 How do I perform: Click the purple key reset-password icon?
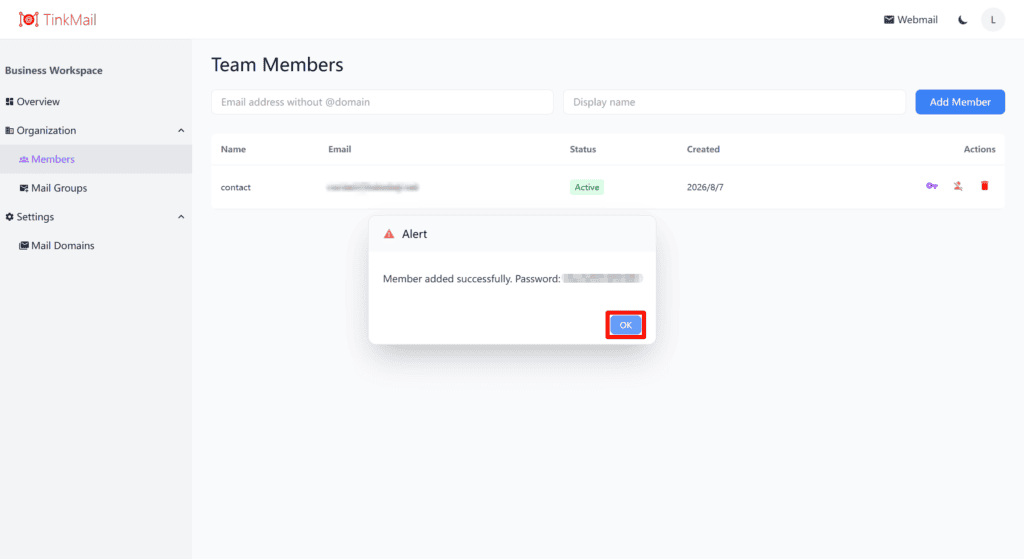pyautogui.click(x=931, y=186)
